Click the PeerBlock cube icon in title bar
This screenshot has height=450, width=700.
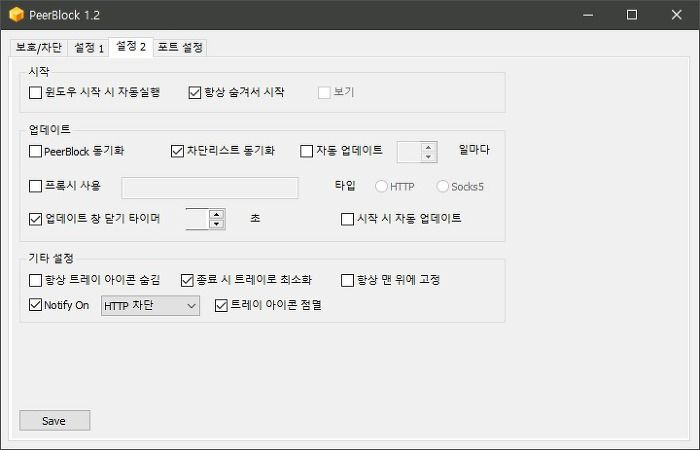coord(17,15)
